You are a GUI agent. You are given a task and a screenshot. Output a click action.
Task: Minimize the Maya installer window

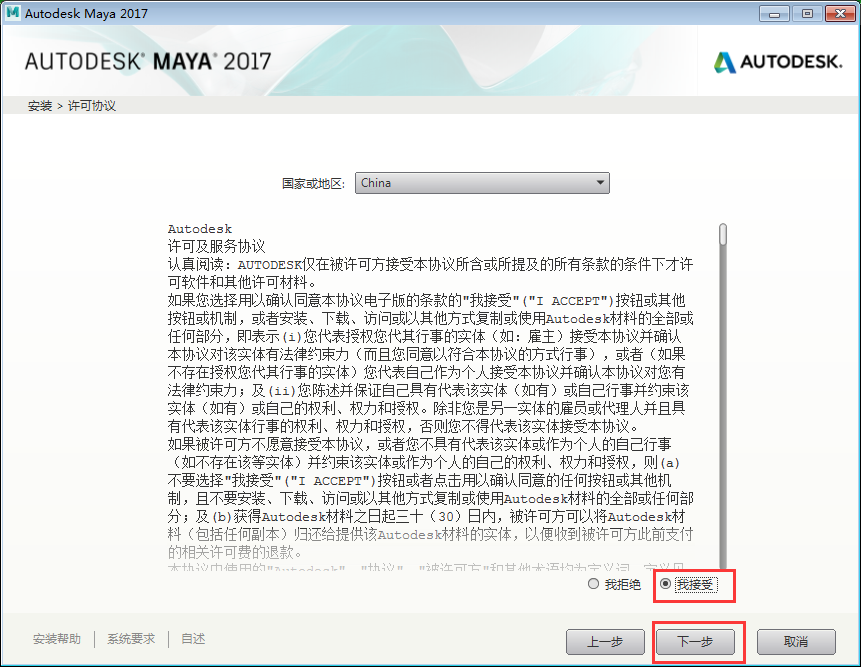[x=774, y=14]
